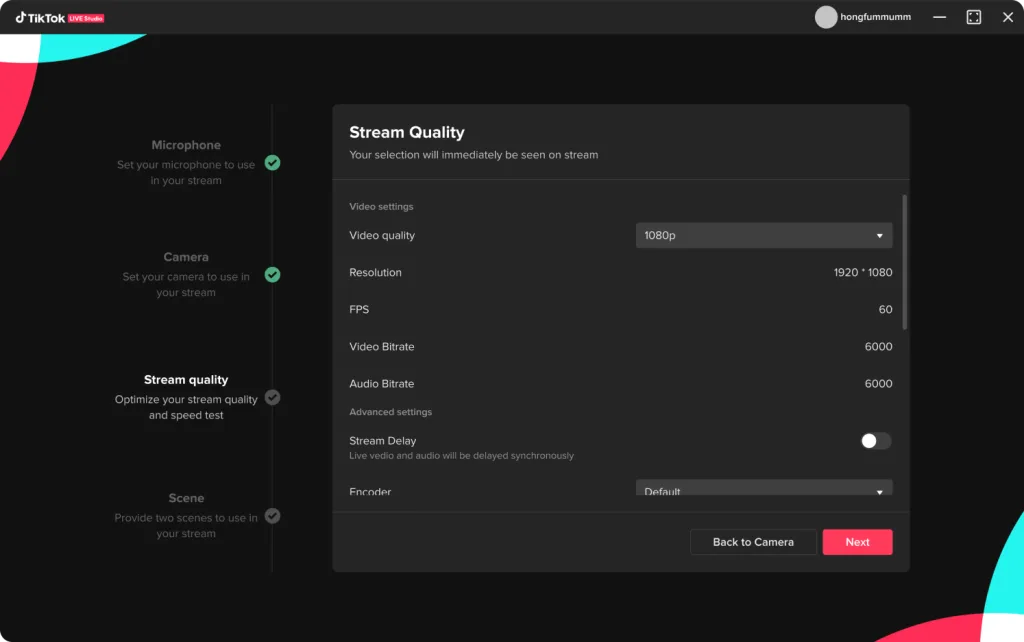Open the Video quality 1080p dropdown
This screenshot has height=642, width=1024.
(x=763, y=236)
